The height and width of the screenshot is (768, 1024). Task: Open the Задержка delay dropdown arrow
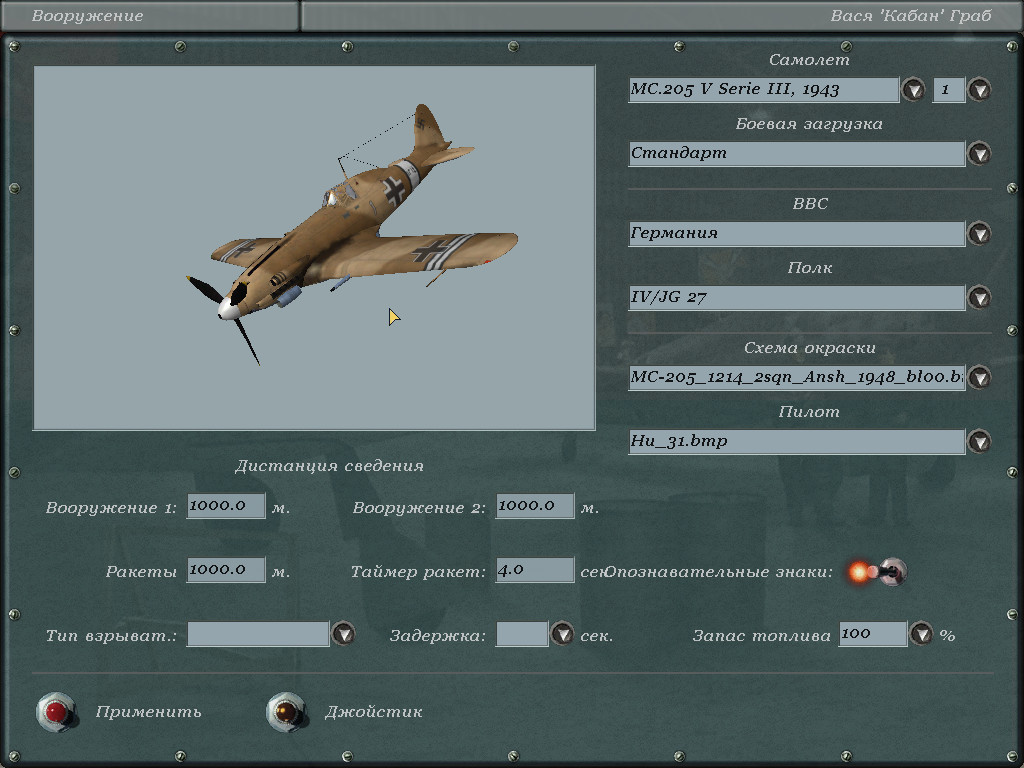click(562, 634)
